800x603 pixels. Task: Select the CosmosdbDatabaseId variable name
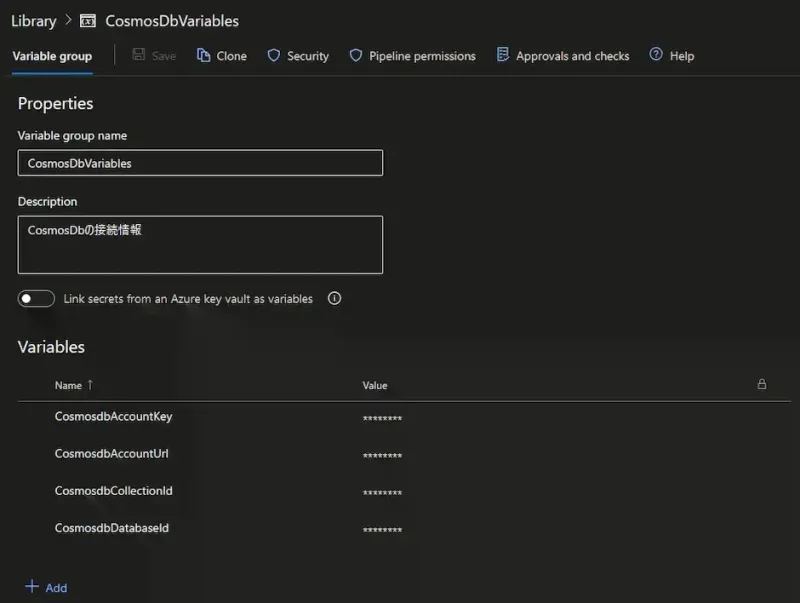click(x=111, y=529)
